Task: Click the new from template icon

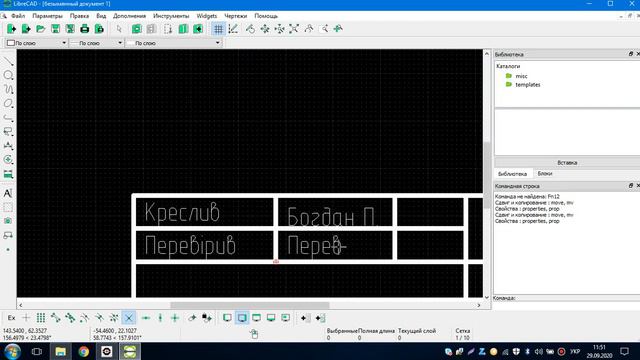Action: point(26,29)
